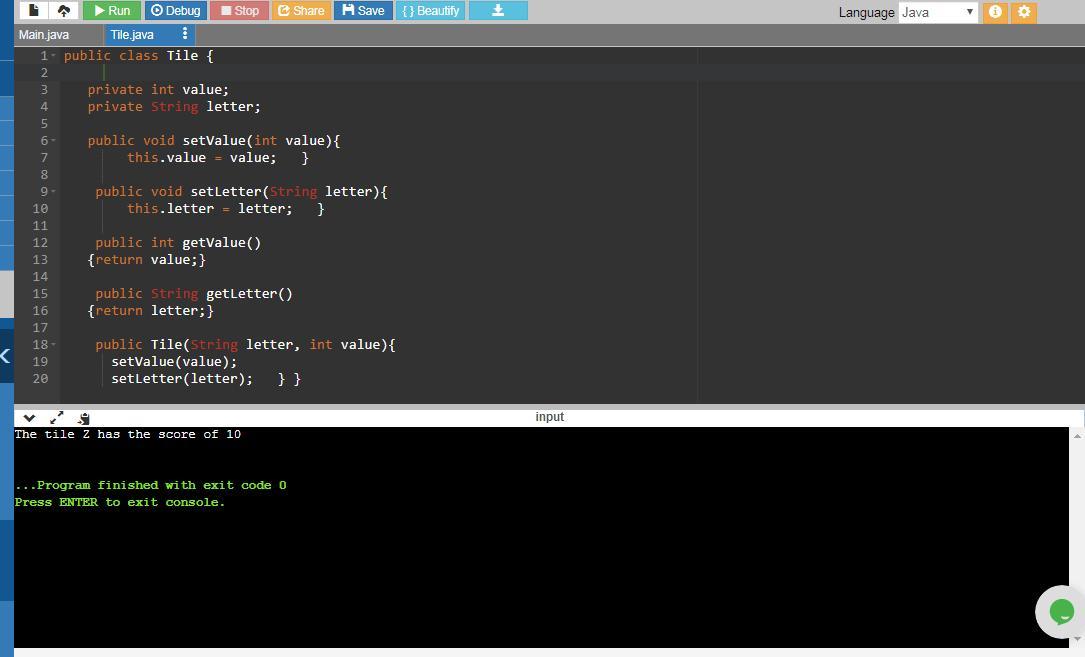
Task: Click the console scrollbar down arrow
Action: click(1077, 639)
